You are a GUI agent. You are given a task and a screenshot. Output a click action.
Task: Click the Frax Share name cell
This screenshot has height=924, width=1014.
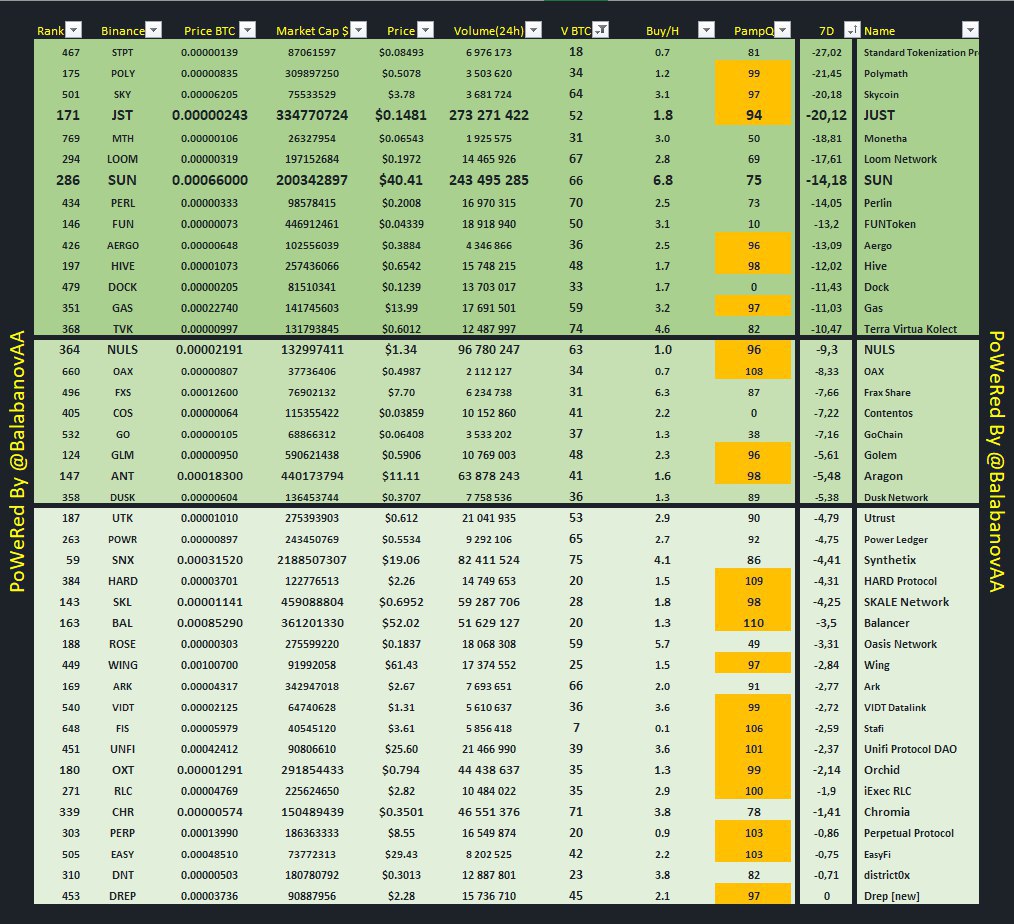click(x=887, y=392)
